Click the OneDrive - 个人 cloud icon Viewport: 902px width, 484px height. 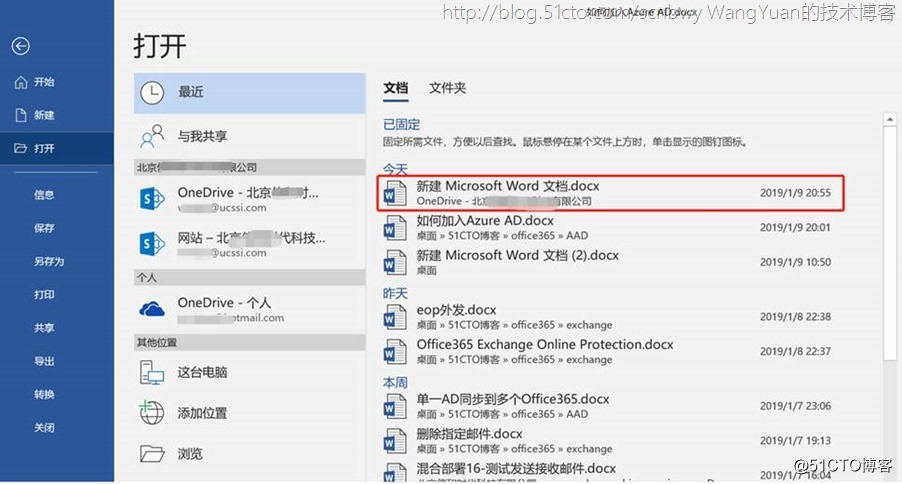click(152, 310)
